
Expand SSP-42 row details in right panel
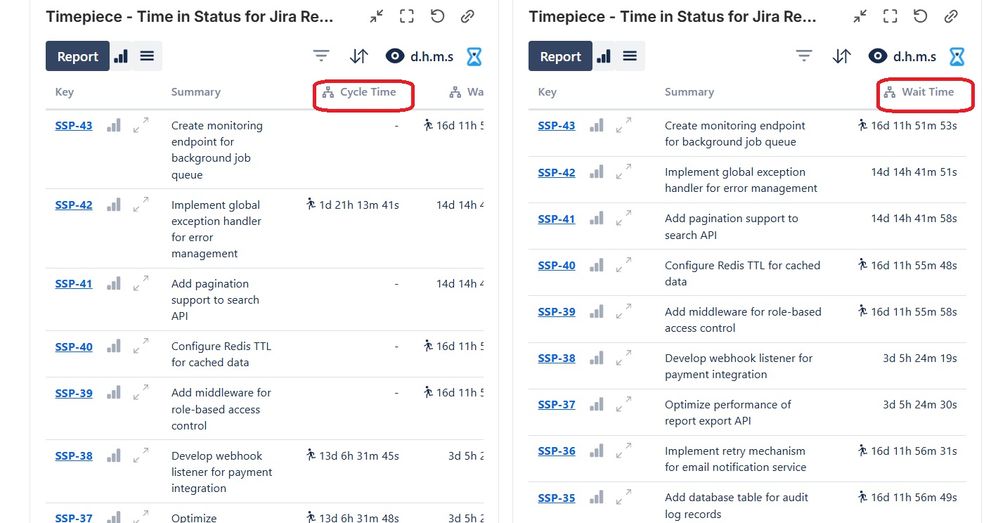coord(624,172)
